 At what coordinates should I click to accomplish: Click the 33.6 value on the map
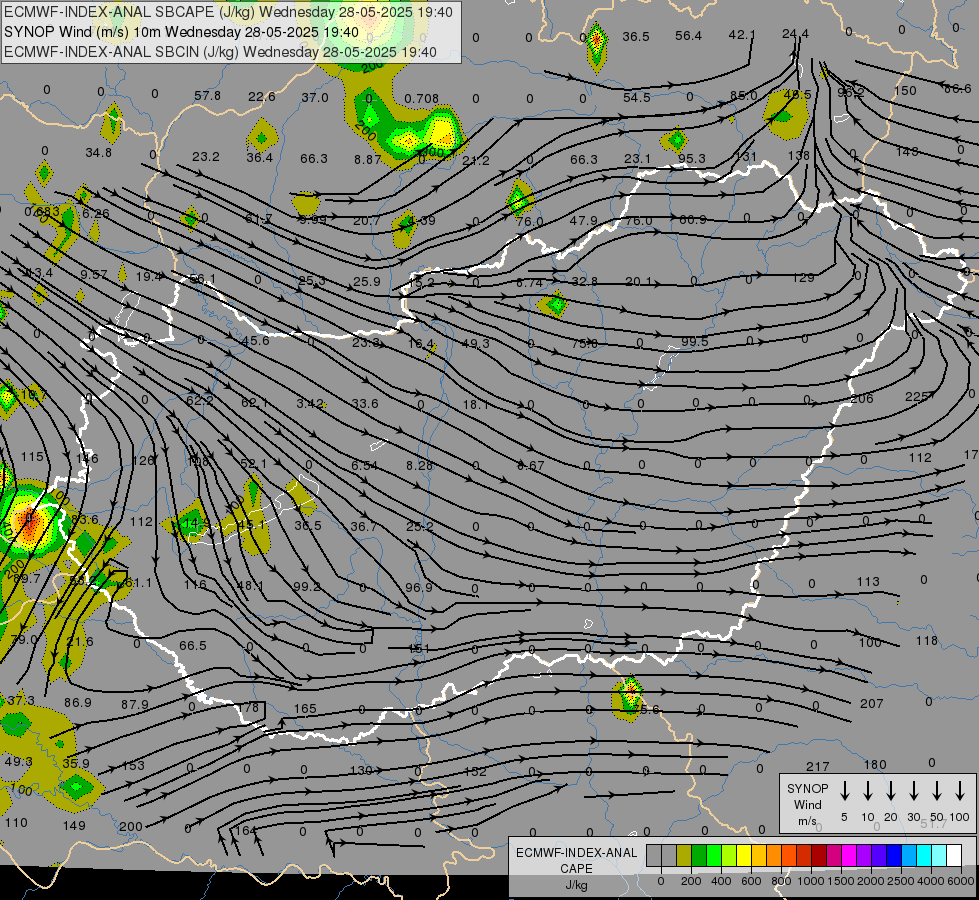click(365, 403)
